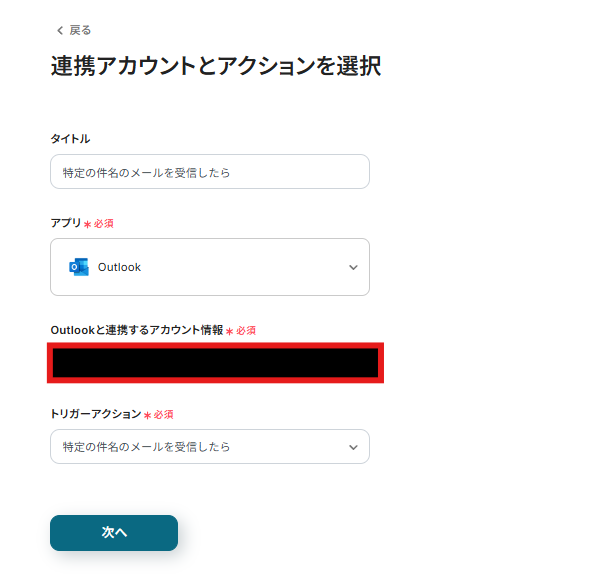This screenshot has height=580, width=613.
Task: Click the back chevron arrow icon
Action: pyautogui.click(x=60, y=30)
